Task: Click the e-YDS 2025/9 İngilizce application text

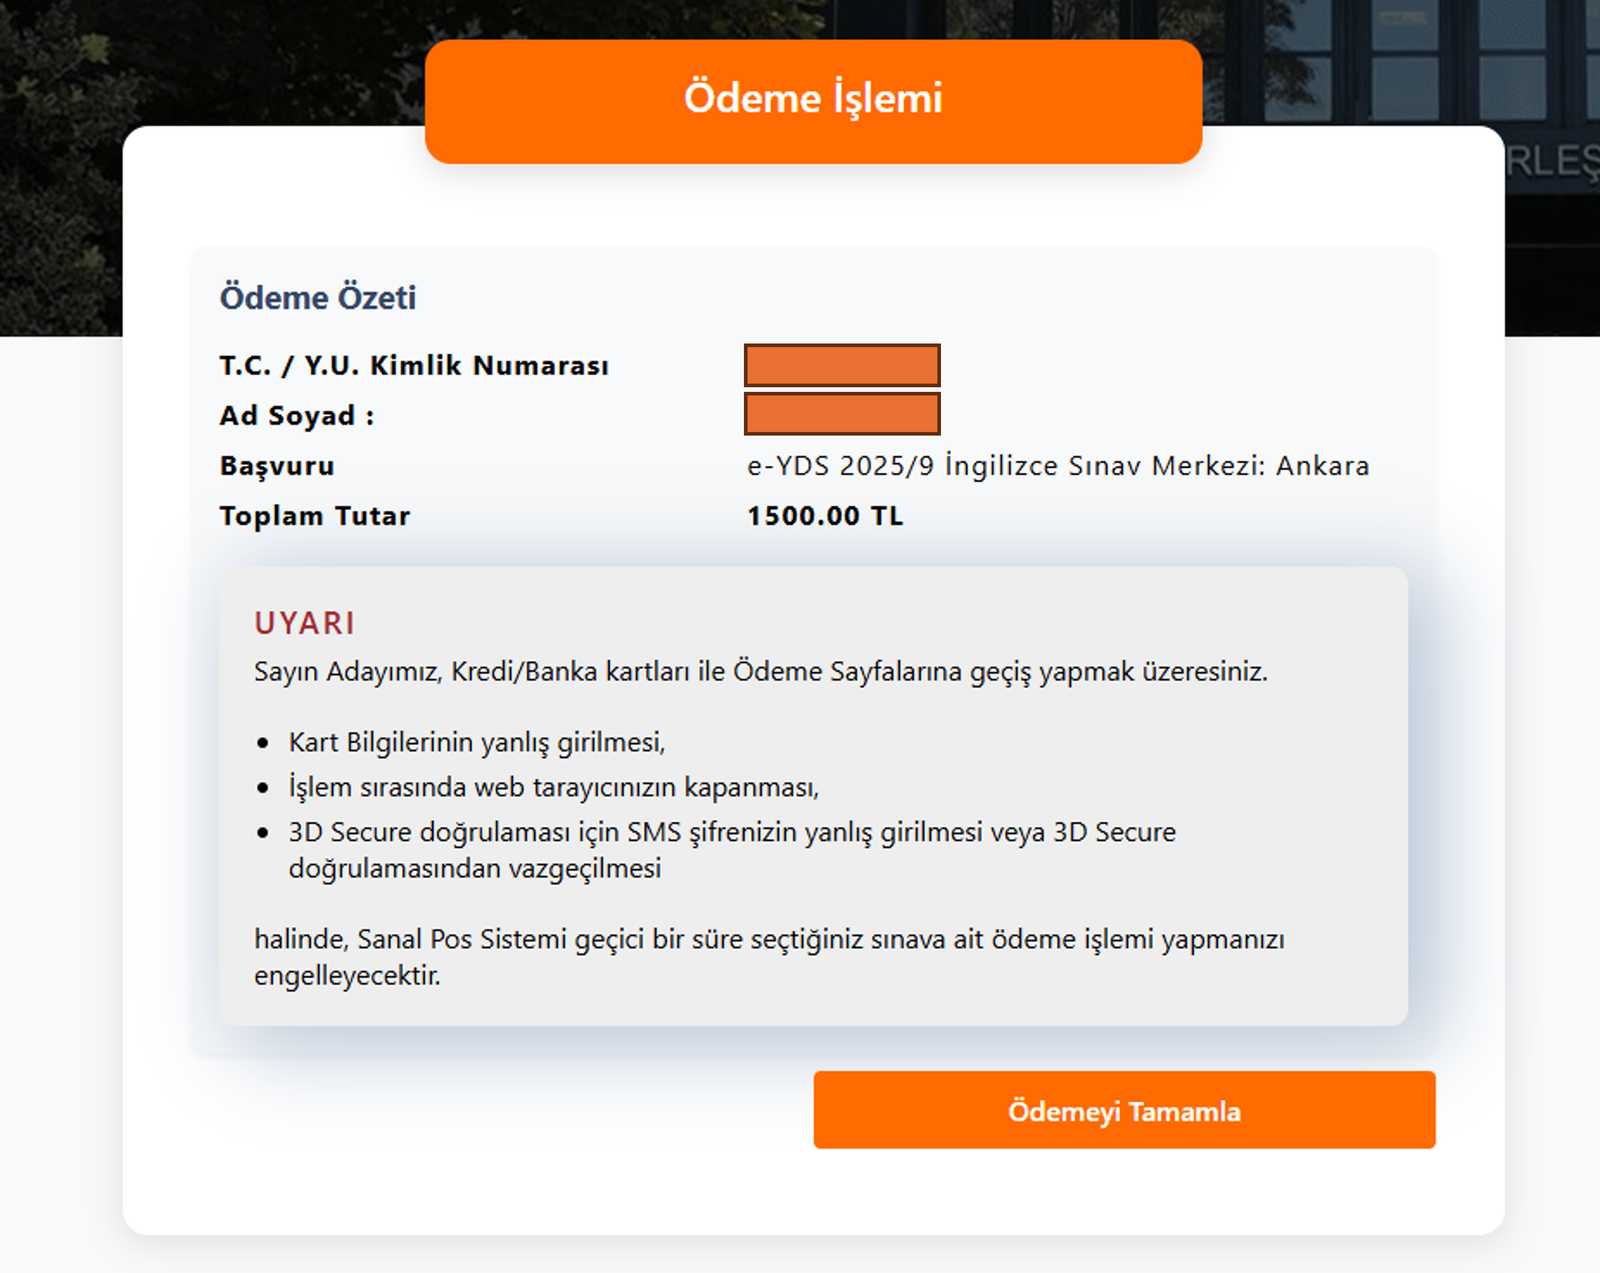Action: (x=1058, y=466)
